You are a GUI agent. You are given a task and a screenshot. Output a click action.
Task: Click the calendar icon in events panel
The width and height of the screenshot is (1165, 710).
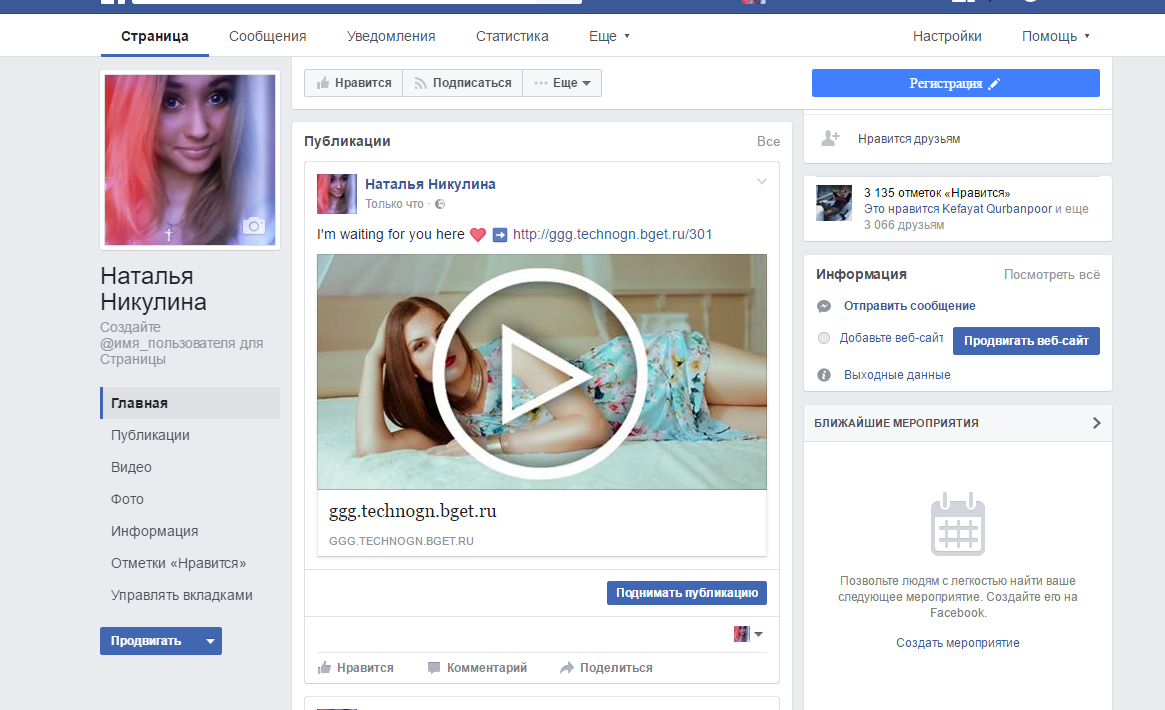click(958, 524)
